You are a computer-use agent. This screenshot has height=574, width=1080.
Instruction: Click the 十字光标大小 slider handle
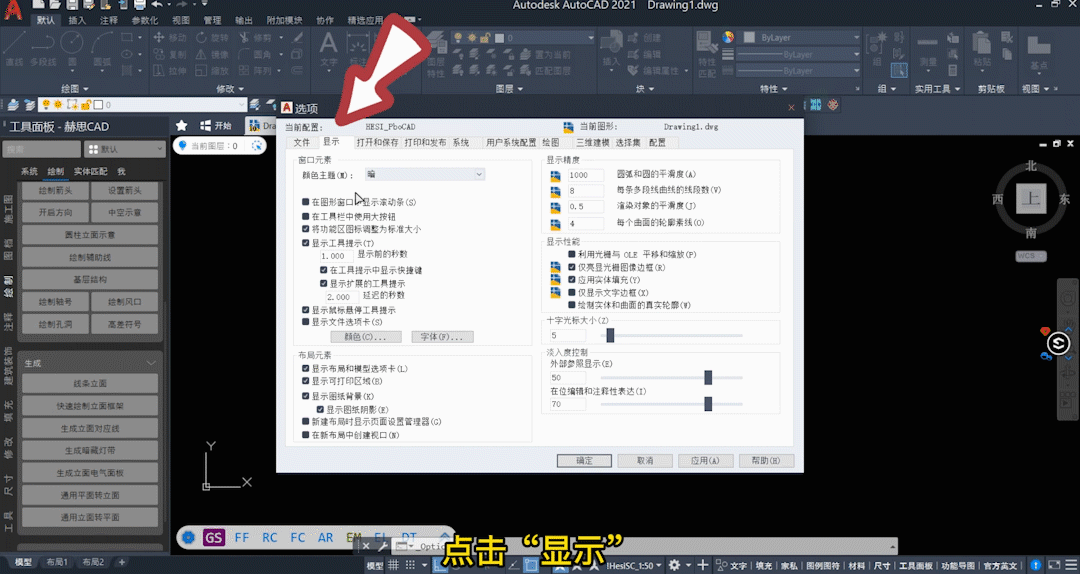point(610,336)
